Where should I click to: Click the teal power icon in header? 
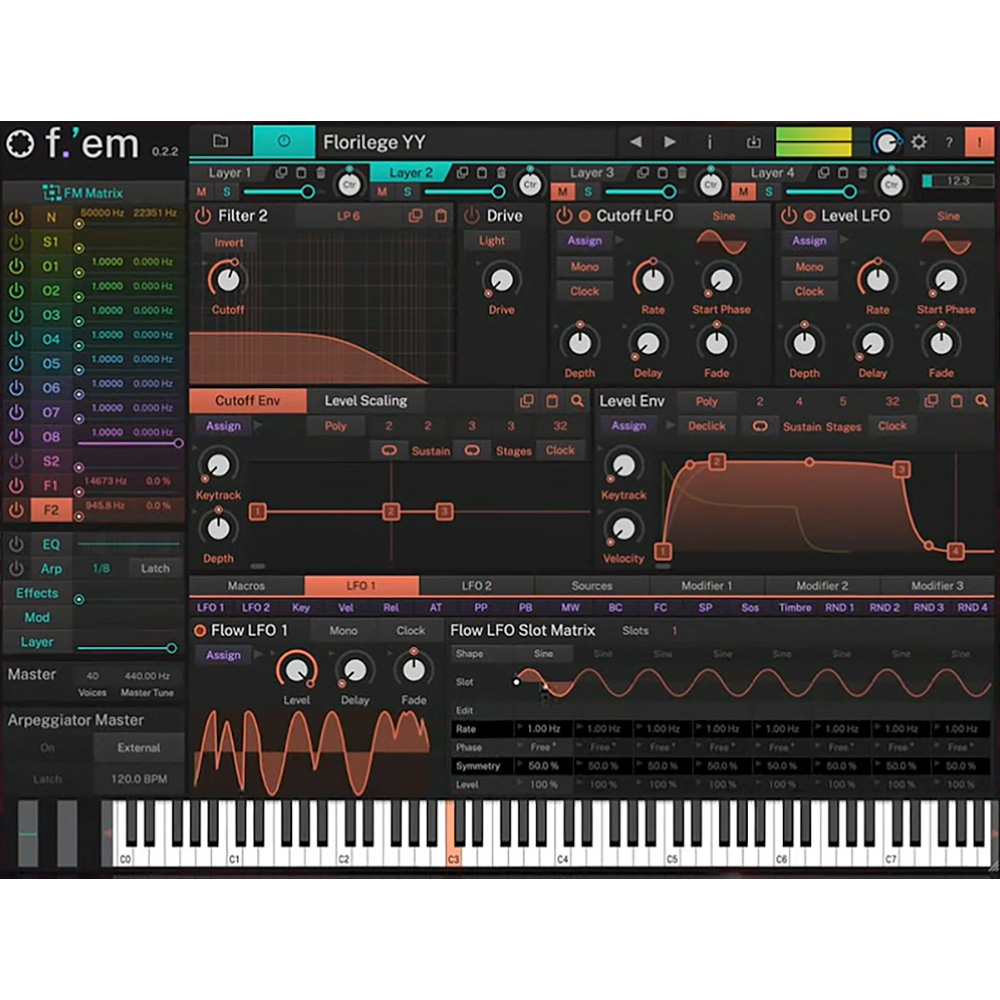click(x=284, y=141)
